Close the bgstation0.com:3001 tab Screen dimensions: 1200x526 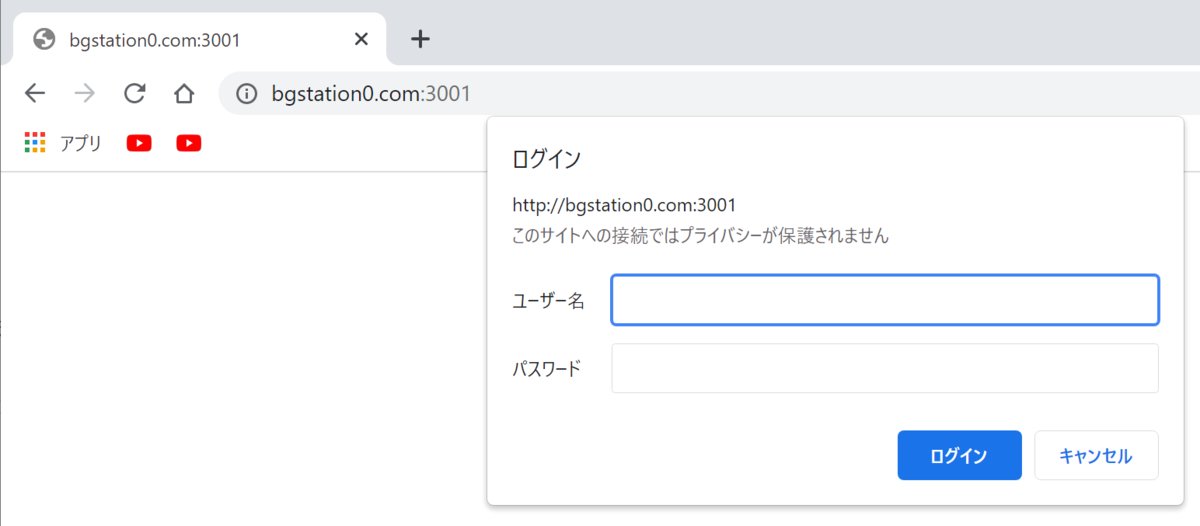(362, 39)
